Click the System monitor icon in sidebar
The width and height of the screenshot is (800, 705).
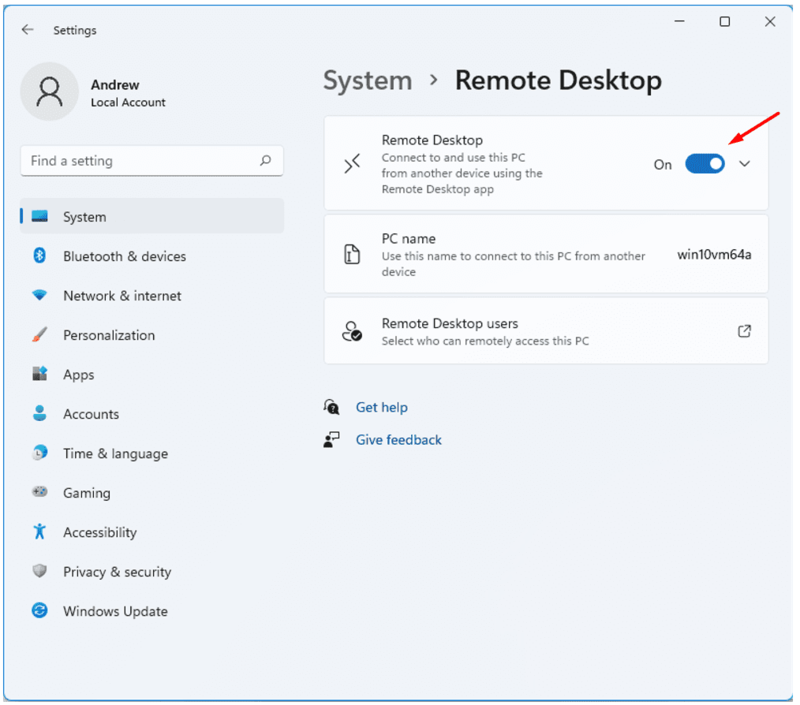(x=40, y=216)
